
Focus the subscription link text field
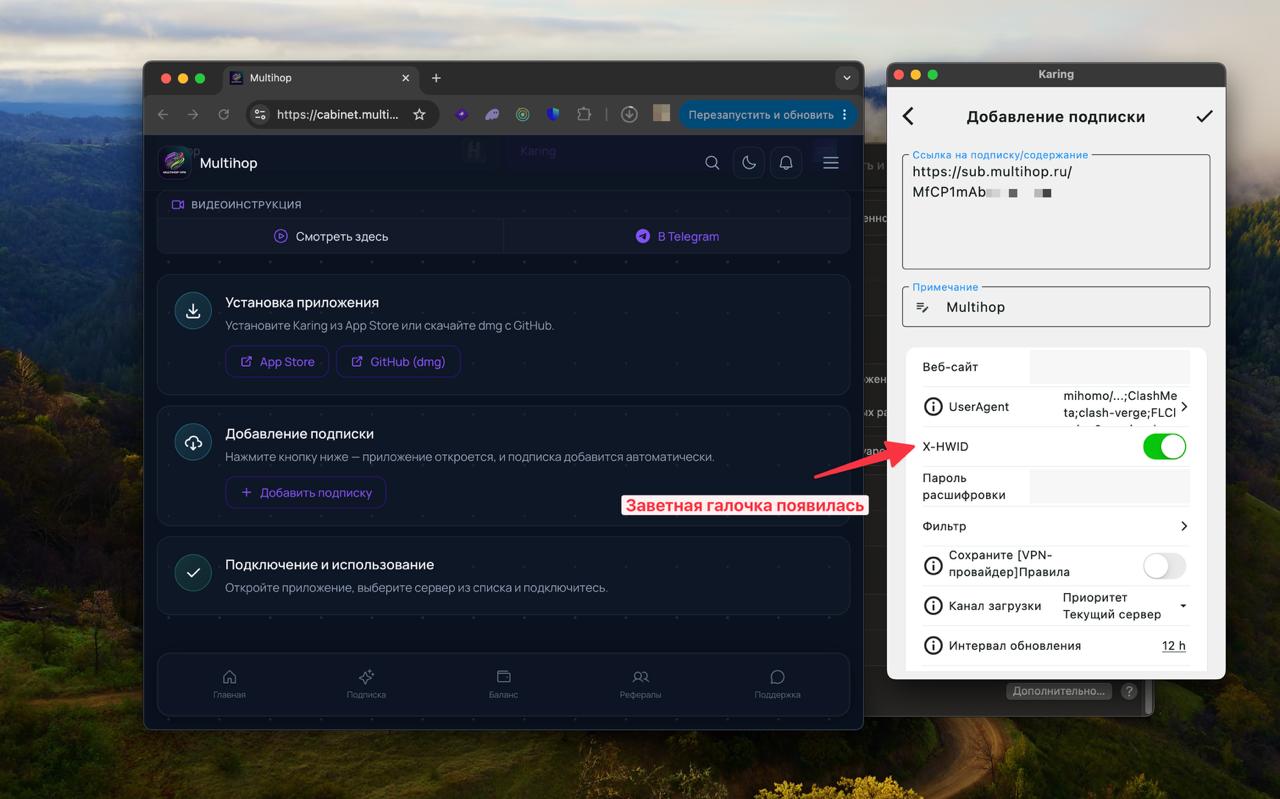click(1056, 212)
